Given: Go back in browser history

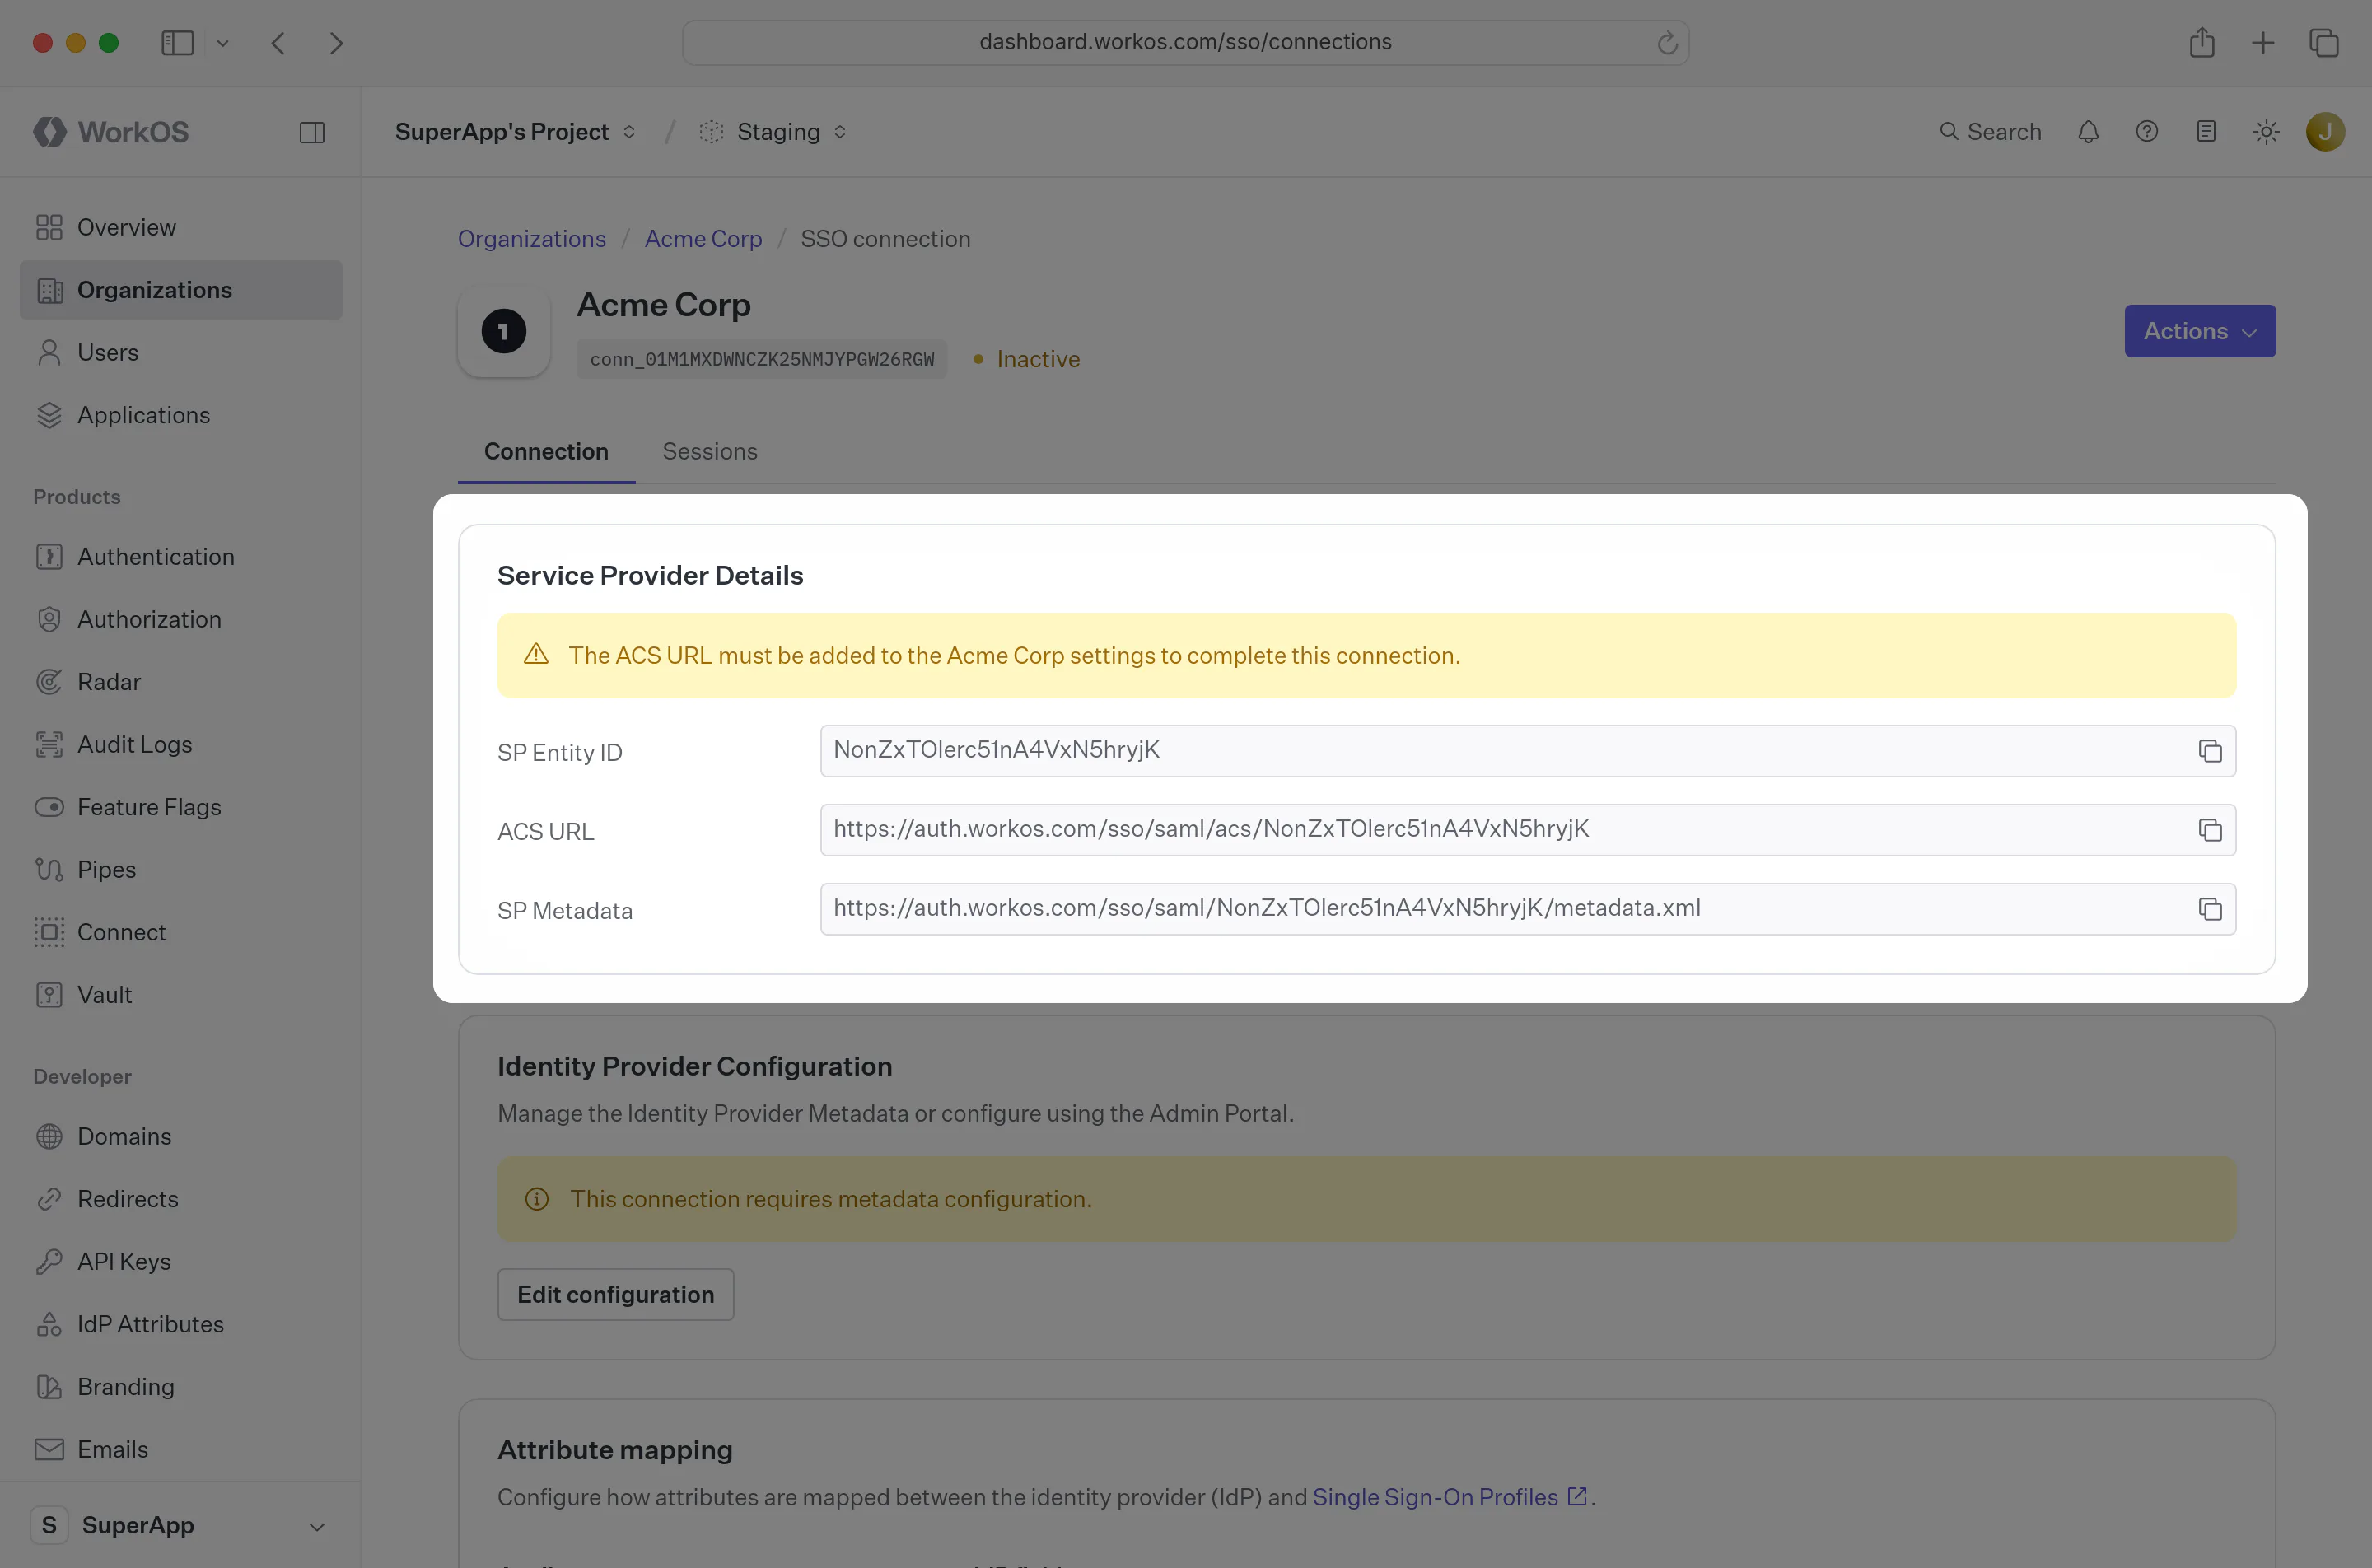Looking at the screenshot, I should point(278,43).
